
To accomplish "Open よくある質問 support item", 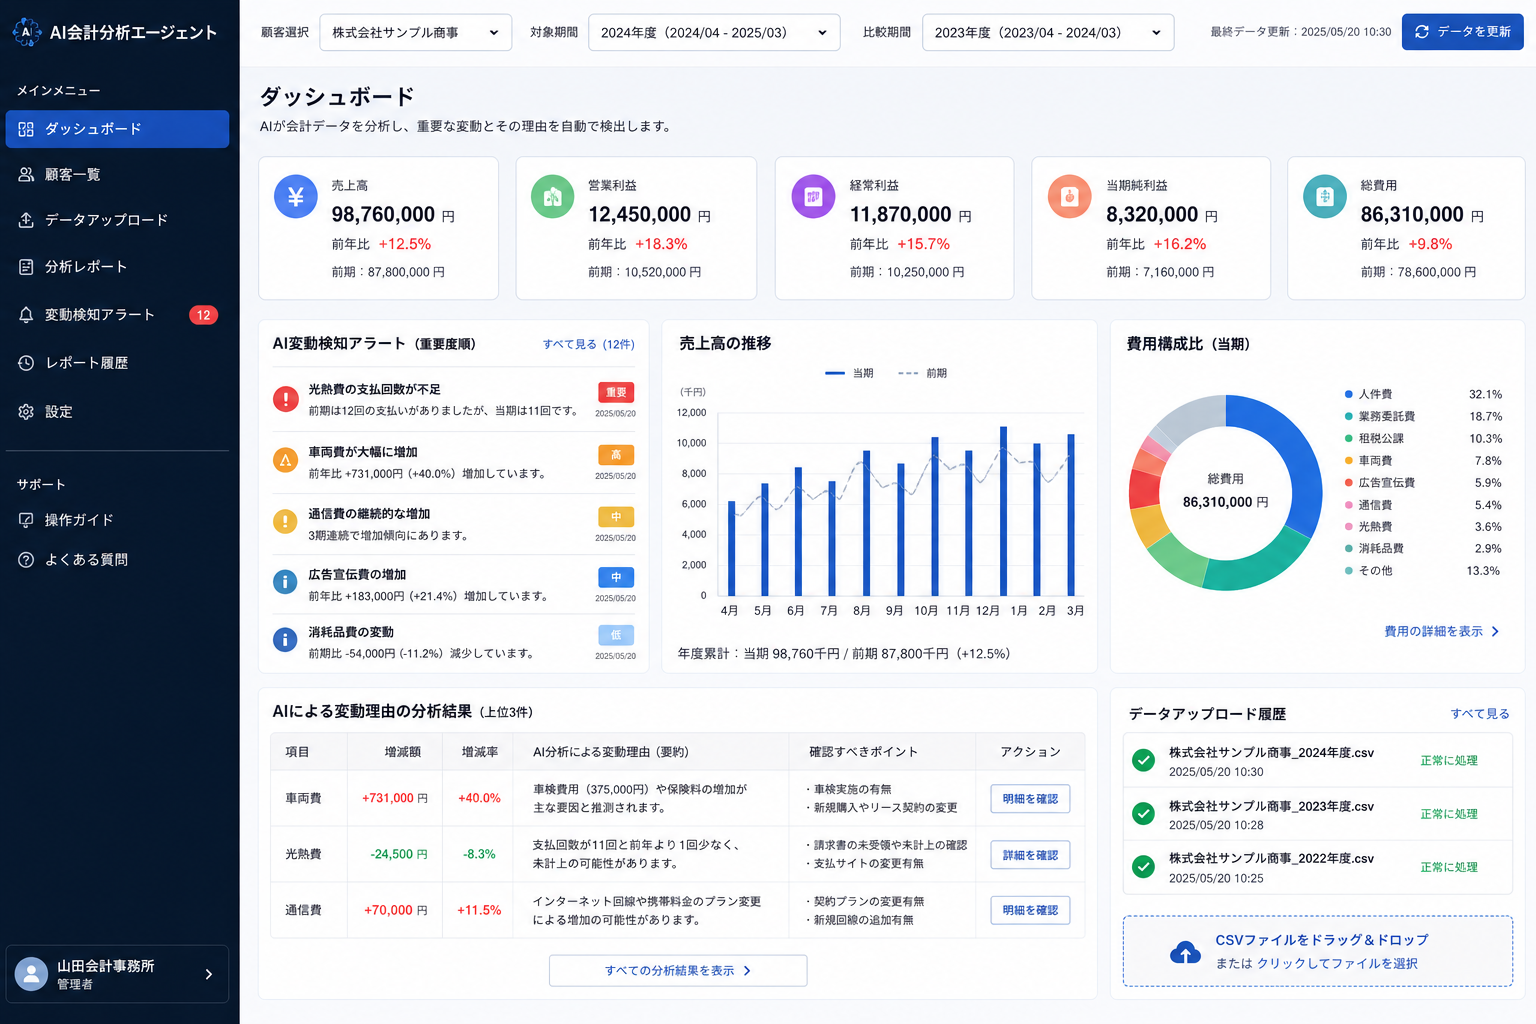I will pyautogui.click(x=117, y=560).
